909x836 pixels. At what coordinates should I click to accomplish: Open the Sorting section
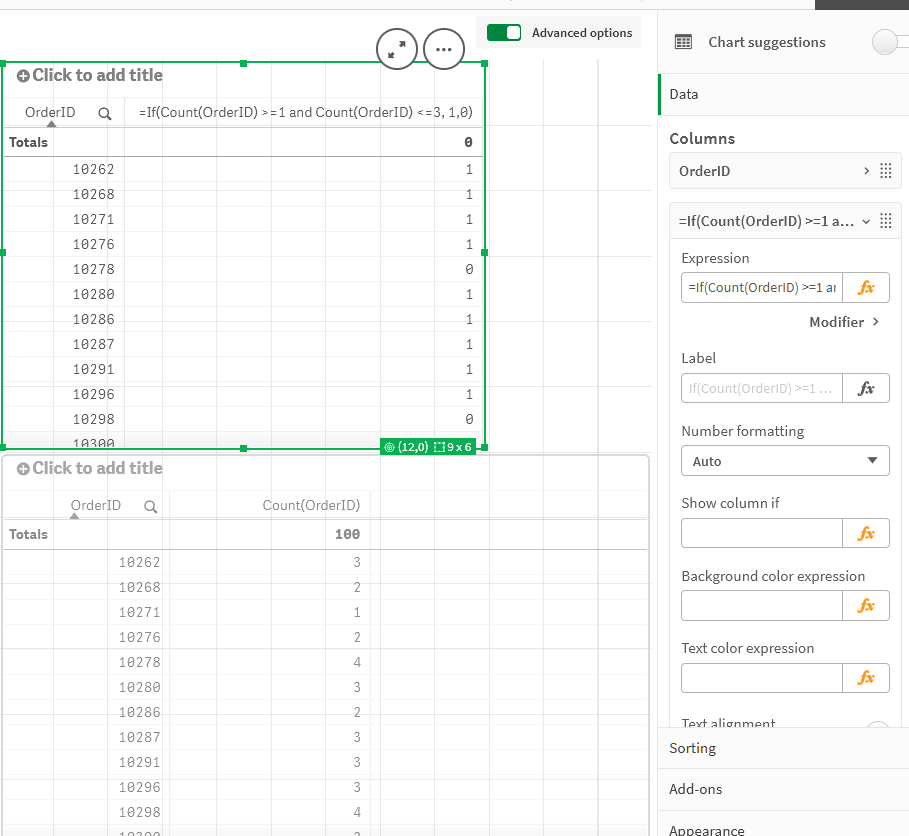[x=693, y=748]
